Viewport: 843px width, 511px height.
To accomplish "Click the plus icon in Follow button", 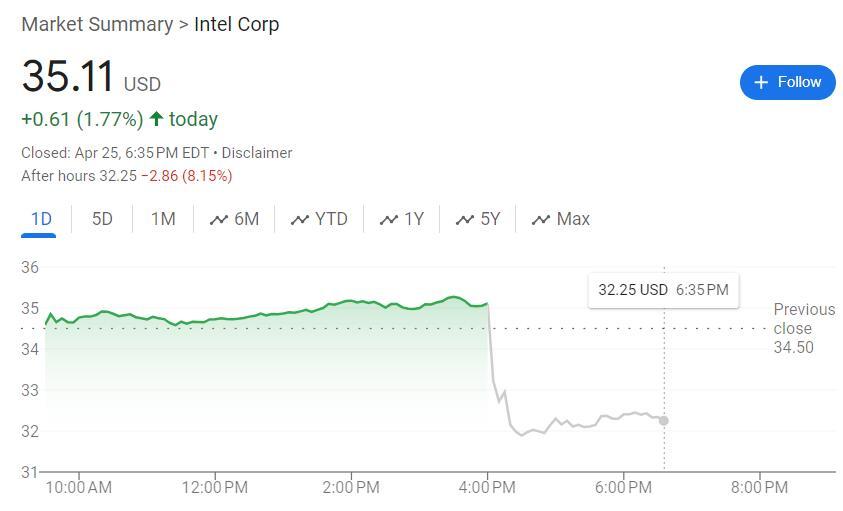I will (x=761, y=82).
